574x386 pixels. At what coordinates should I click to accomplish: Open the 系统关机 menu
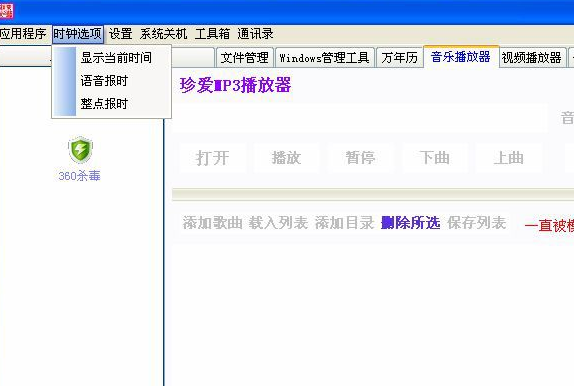click(163, 34)
